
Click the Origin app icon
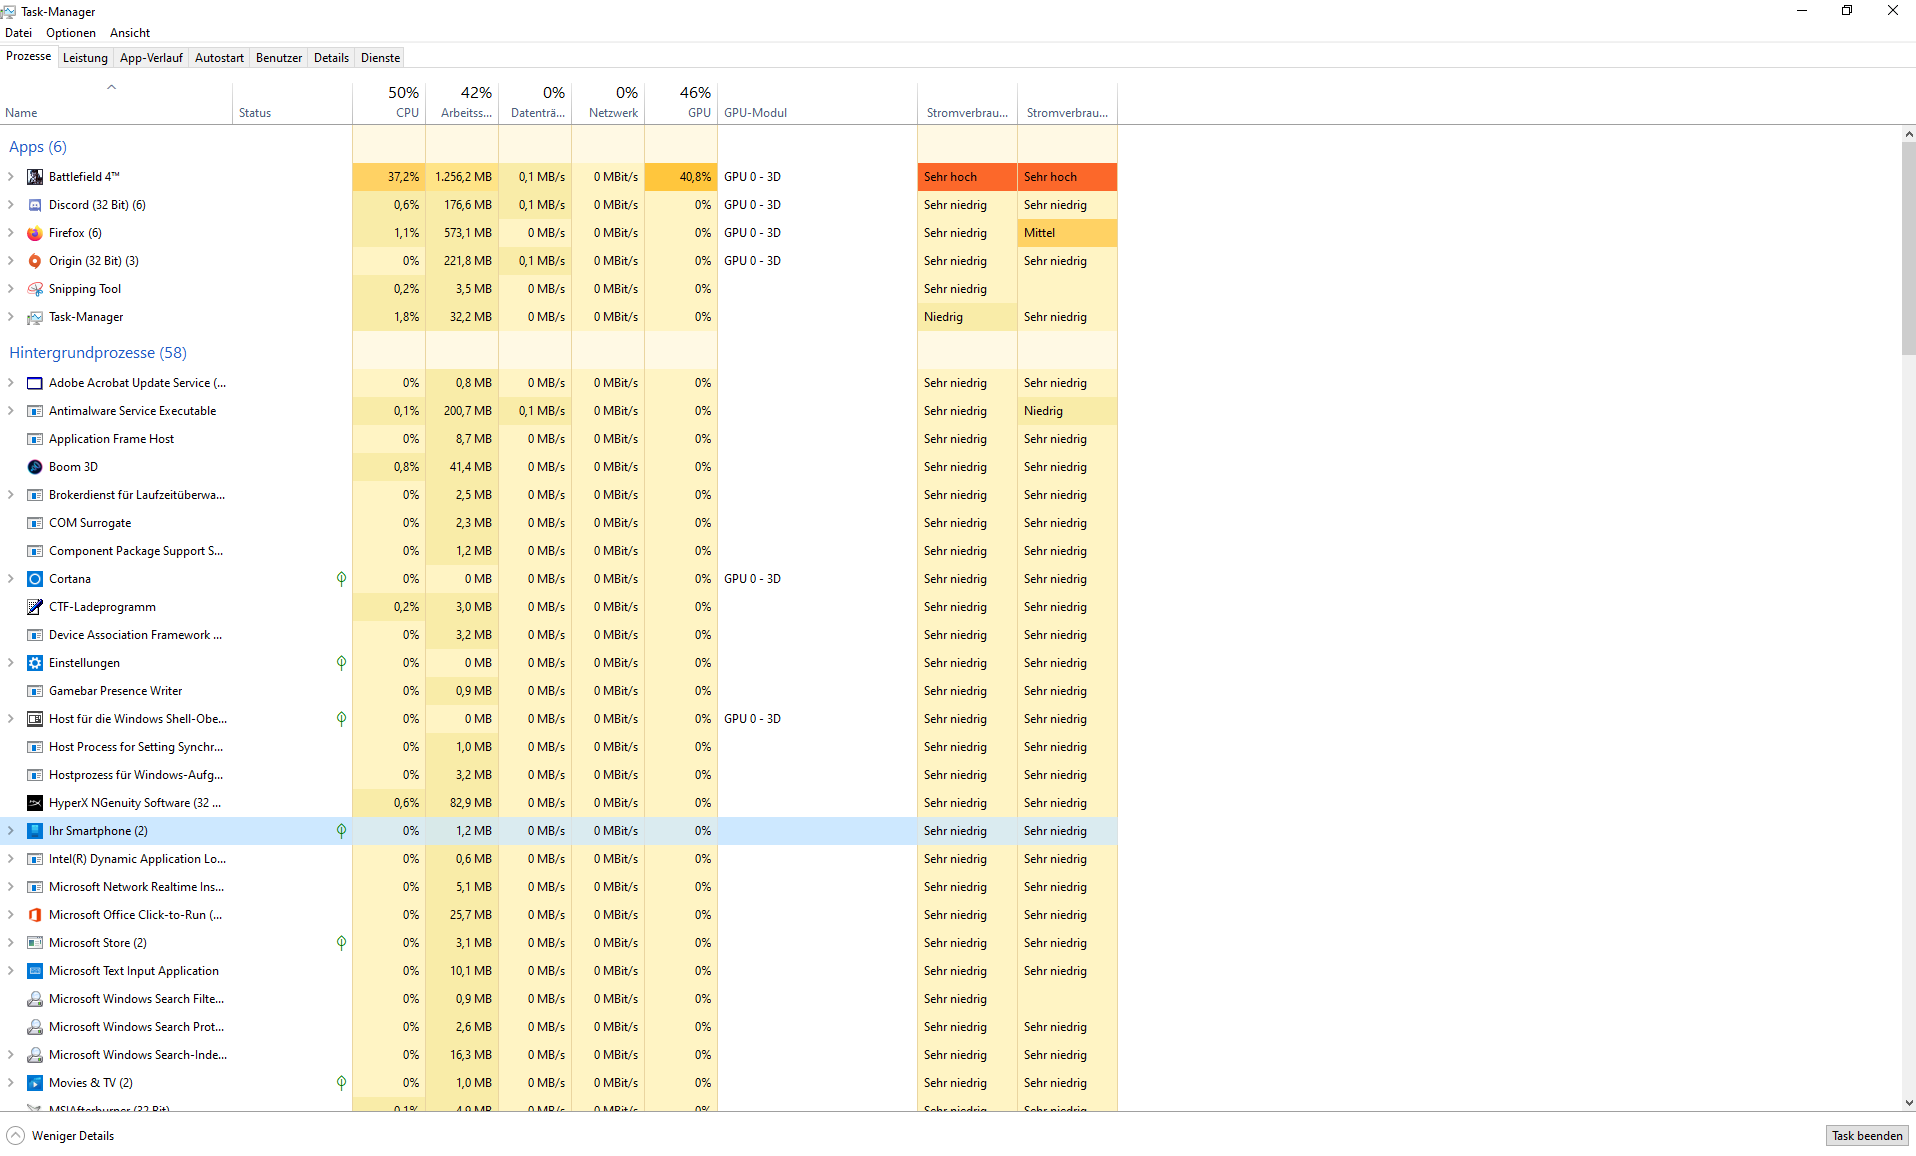point(35,261)
